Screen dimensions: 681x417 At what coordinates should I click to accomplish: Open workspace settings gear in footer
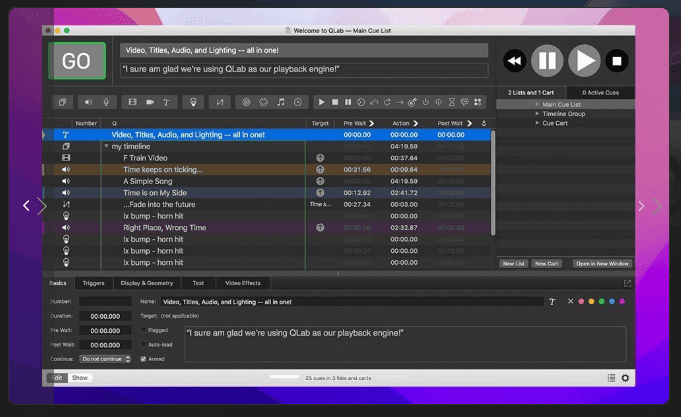pos(625,378)
